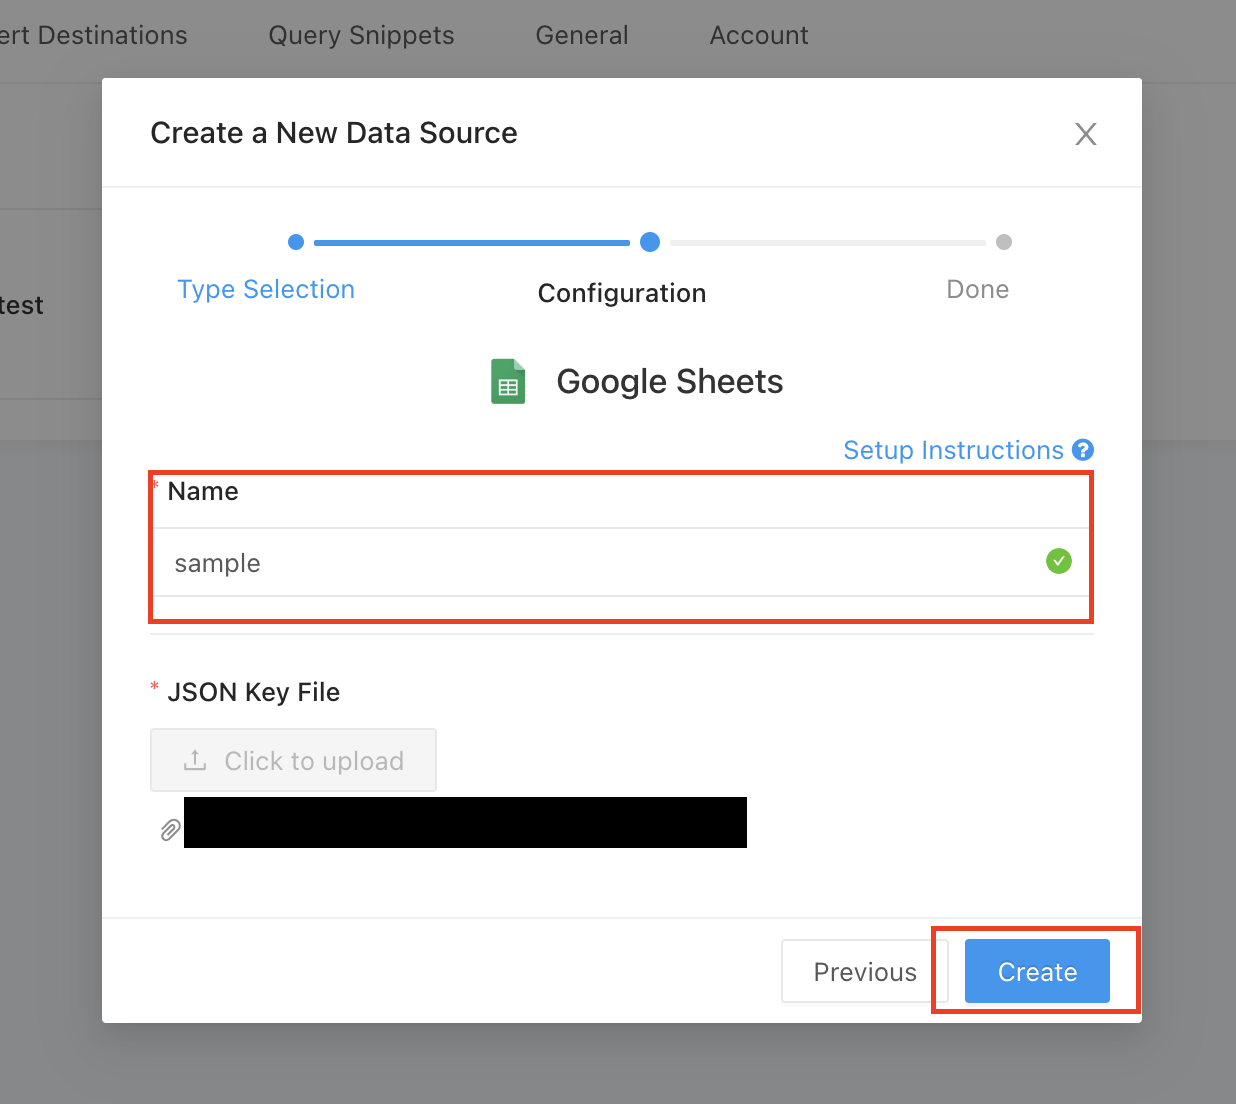
Task: Open the help icon beside Setup Instructions
Action: [1083, 450]
